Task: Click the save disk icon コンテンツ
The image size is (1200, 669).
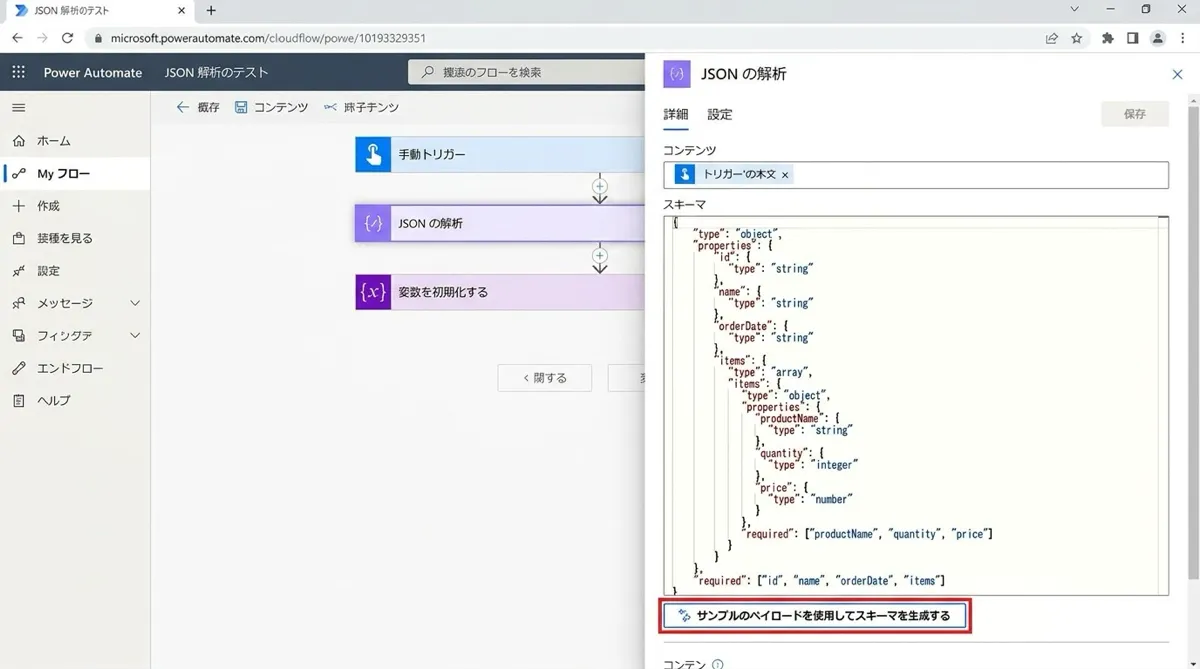Action: click(x=241, y=107)
